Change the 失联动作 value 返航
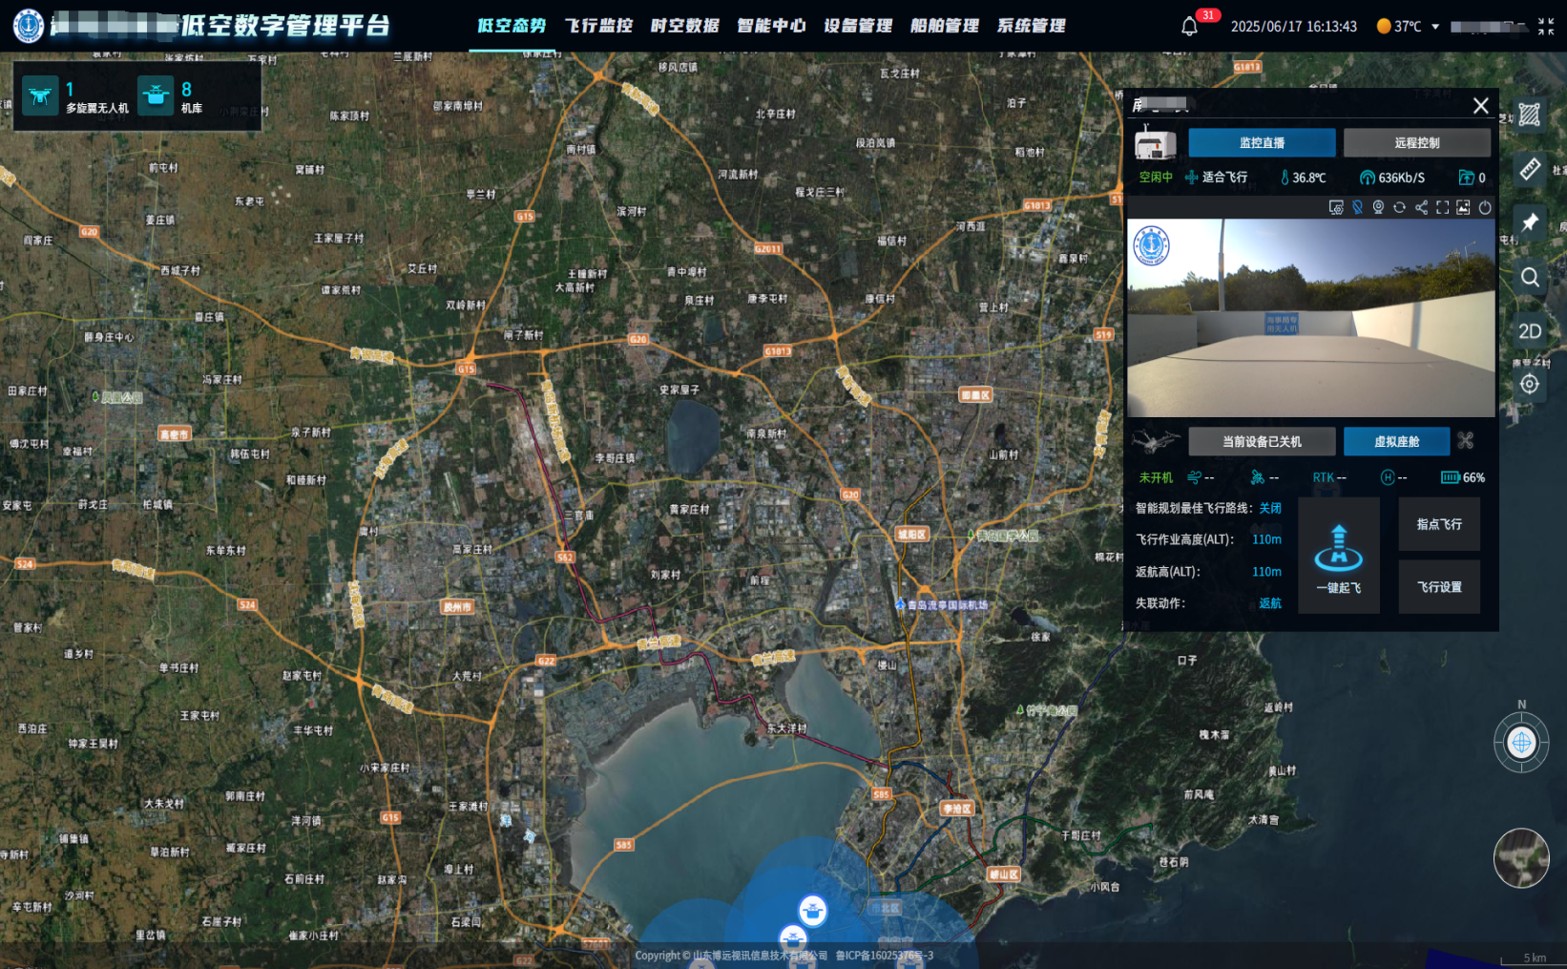Viewport: 1567px width, 969px height. (x=1269, y=603)
